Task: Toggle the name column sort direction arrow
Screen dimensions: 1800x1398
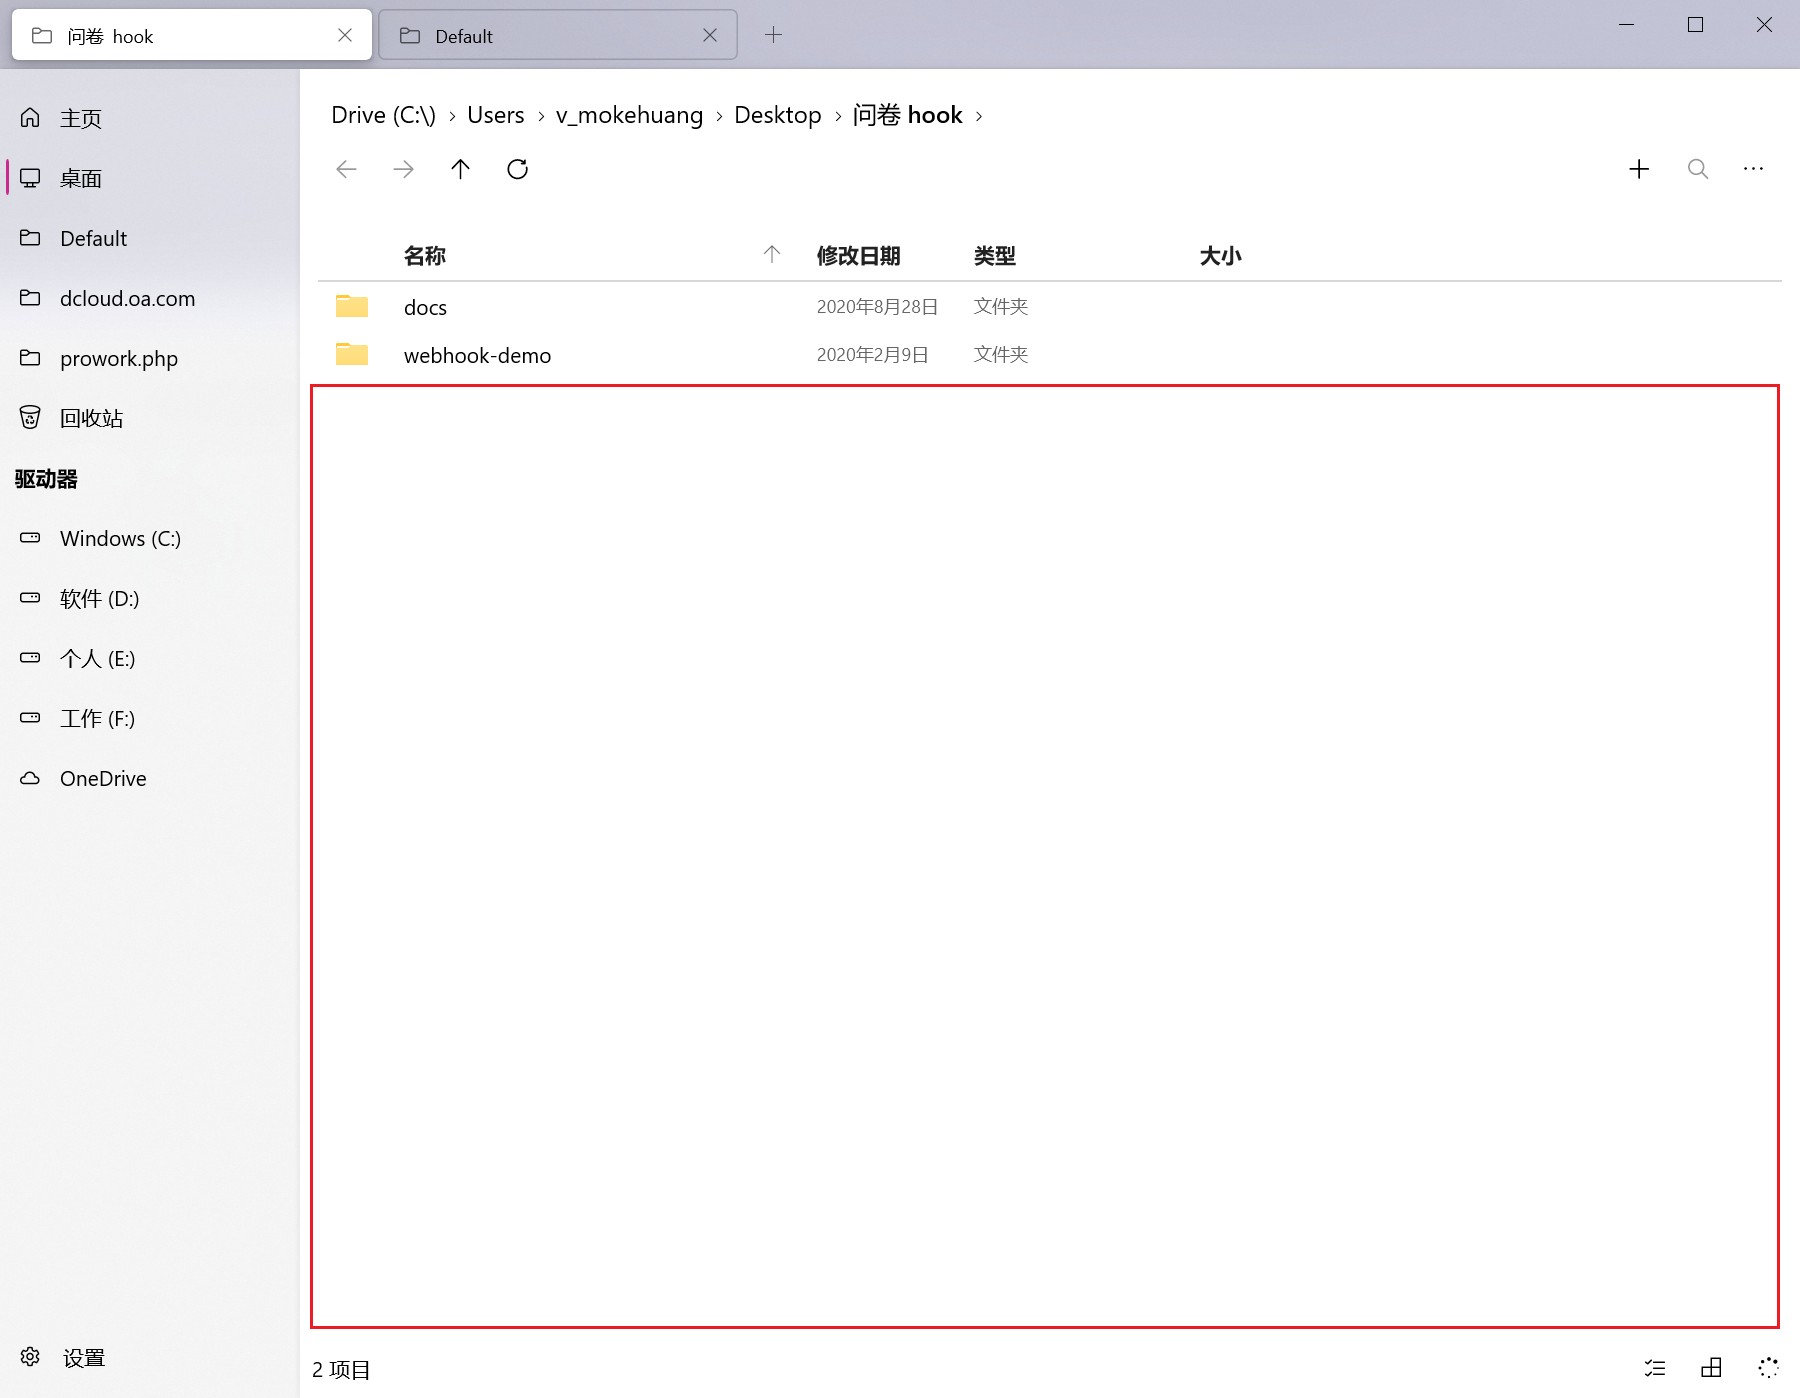Action: (772, 255)
